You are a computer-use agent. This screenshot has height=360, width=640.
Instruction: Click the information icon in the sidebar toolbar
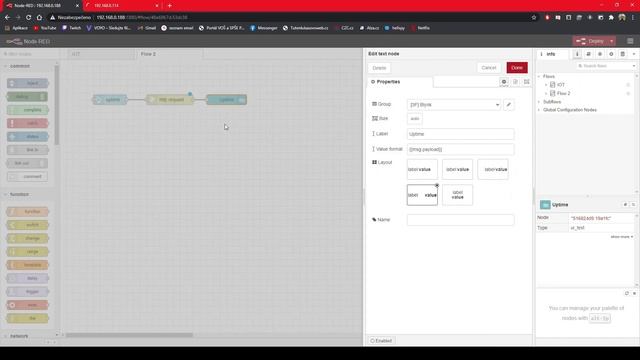pyautogui.click(x=577, y=54)
